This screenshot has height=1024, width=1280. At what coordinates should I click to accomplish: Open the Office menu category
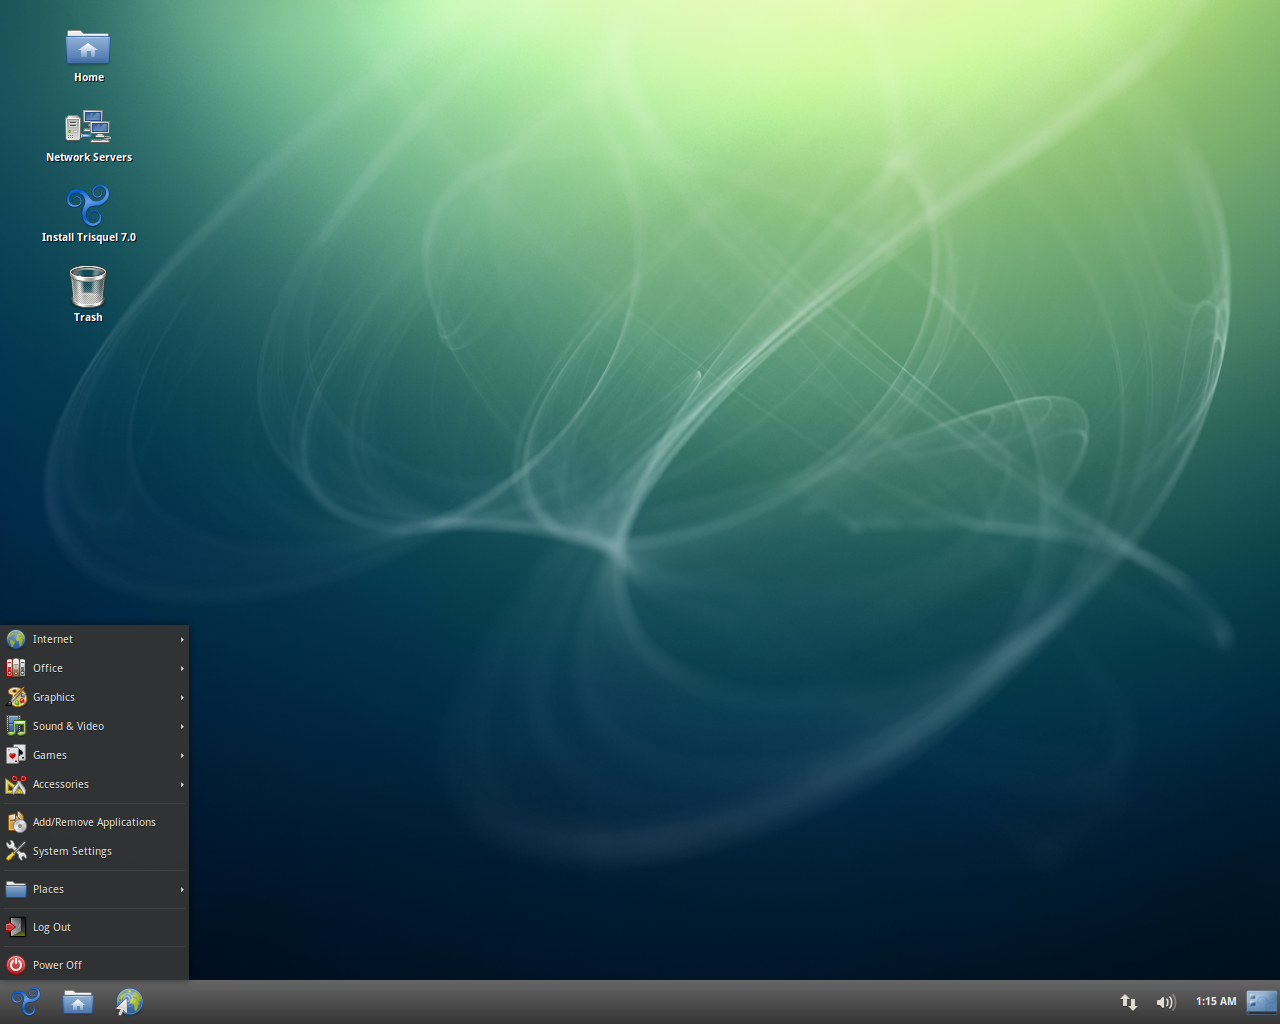click(95, 668)
